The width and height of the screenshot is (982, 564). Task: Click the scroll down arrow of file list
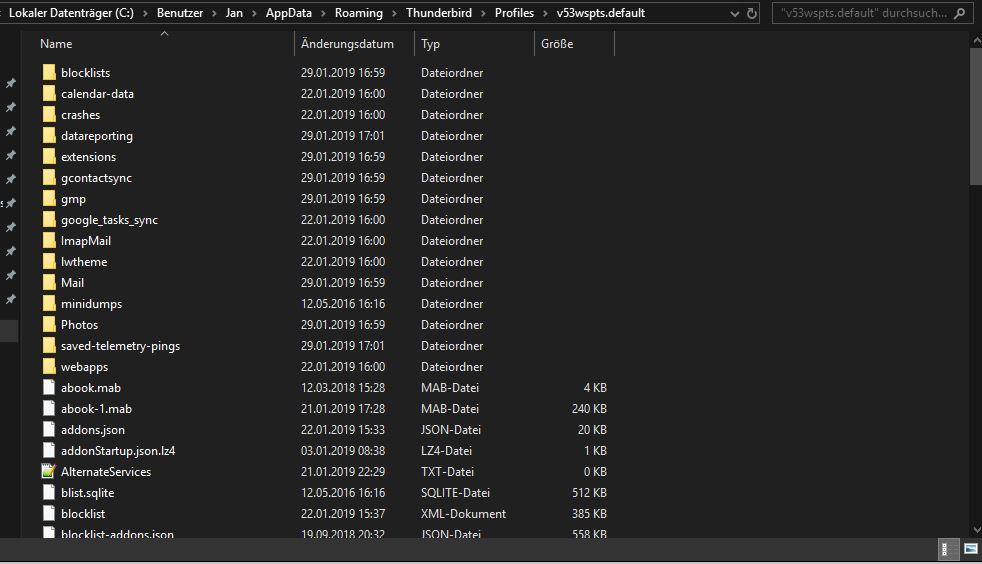click(976, 529)
